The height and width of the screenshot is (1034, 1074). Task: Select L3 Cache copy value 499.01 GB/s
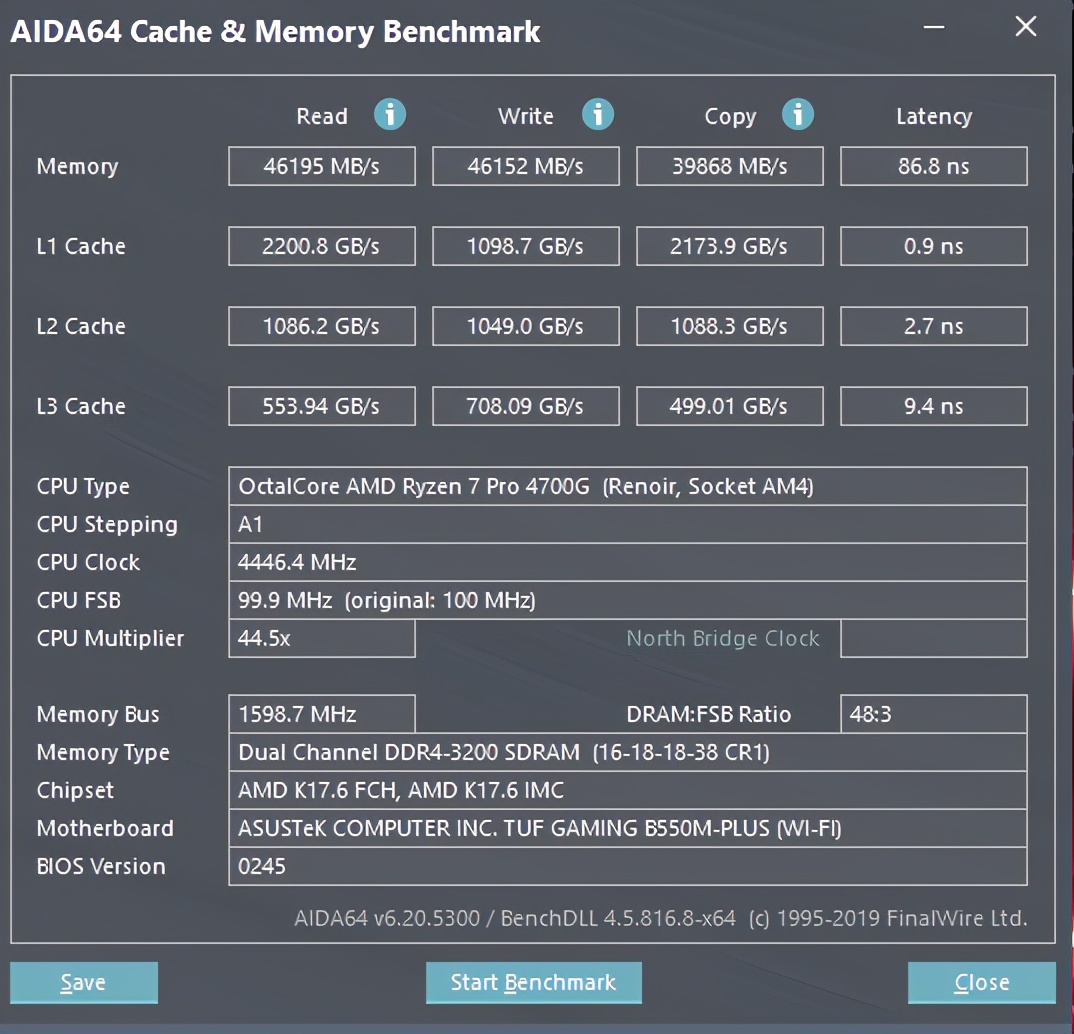[x=729, y=406]
